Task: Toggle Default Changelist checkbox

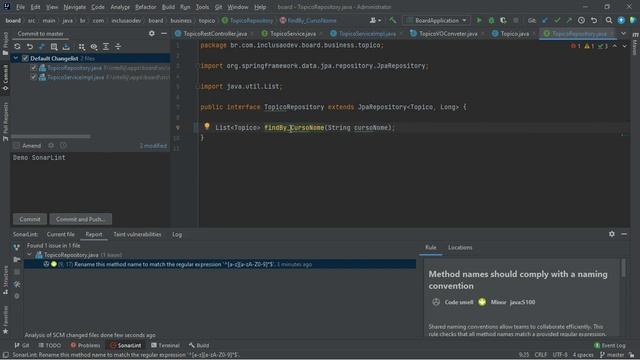Action: [x=25, y=58]
